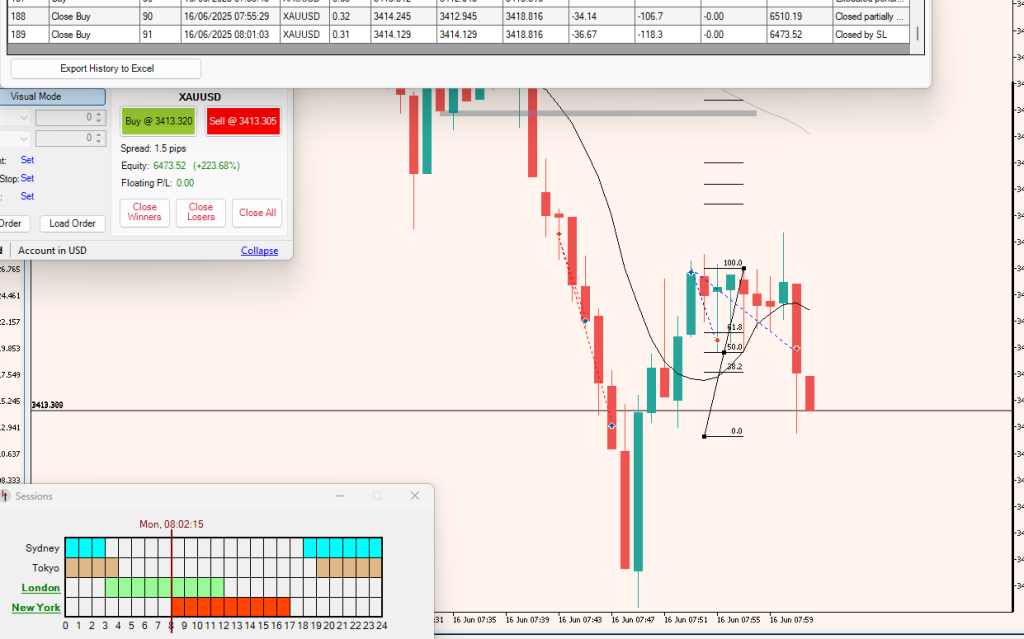
Task: Open the upper dropdown below Visual Mode
Action: 24,118
